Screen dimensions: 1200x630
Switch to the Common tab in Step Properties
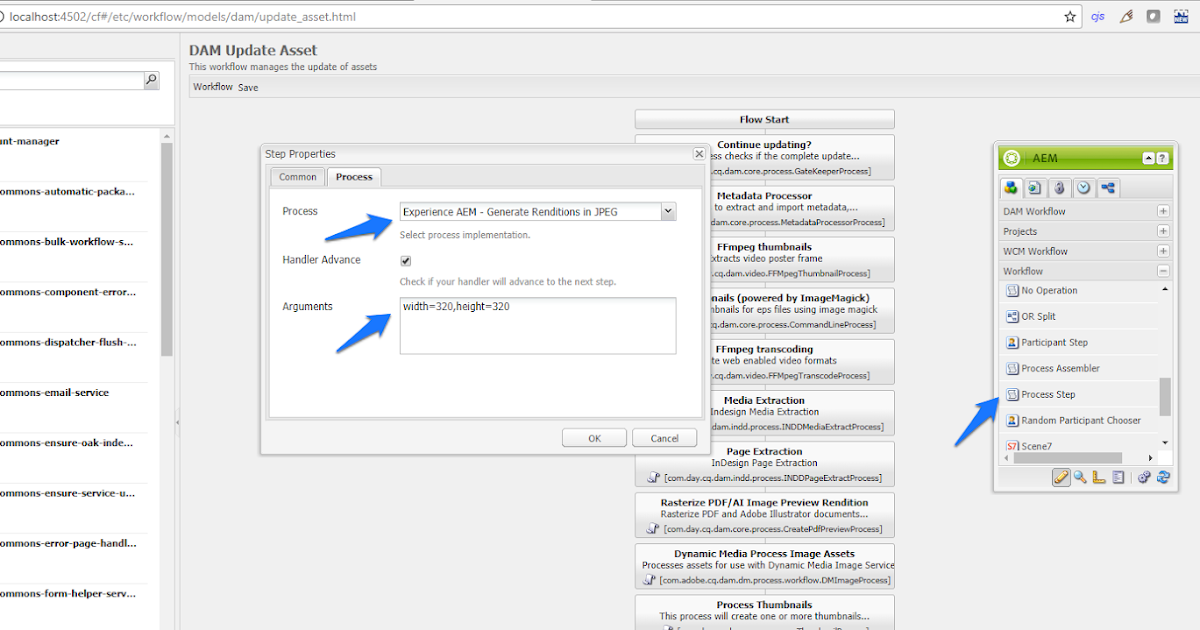[x=297, y=177]
